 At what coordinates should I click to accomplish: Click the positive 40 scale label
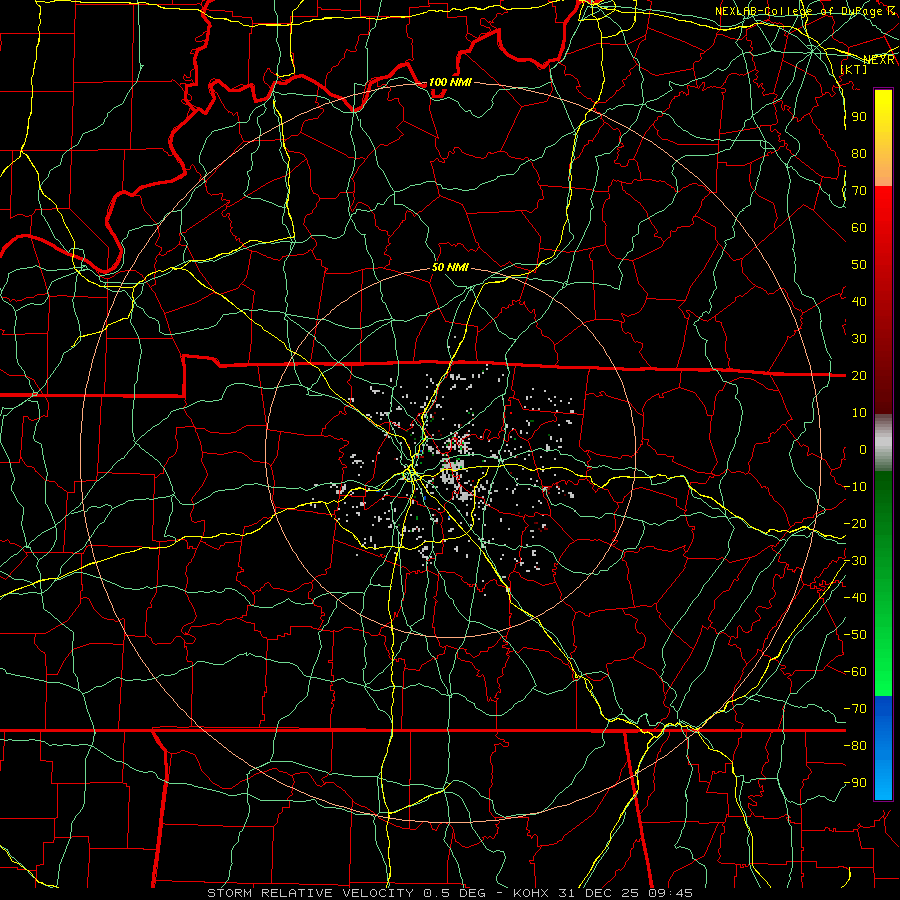(x=859, y=301)
